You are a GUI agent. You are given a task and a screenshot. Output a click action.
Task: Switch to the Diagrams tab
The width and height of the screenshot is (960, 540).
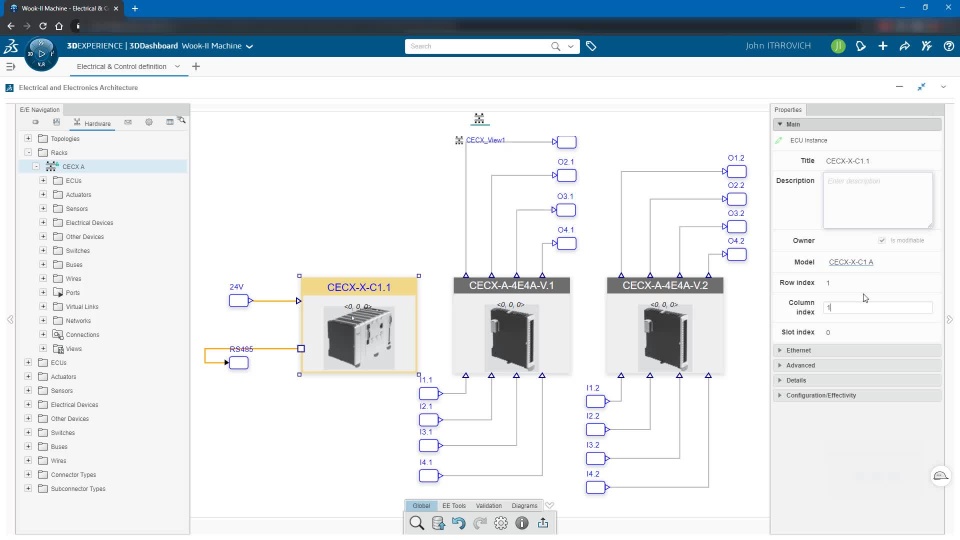point(524,506)
